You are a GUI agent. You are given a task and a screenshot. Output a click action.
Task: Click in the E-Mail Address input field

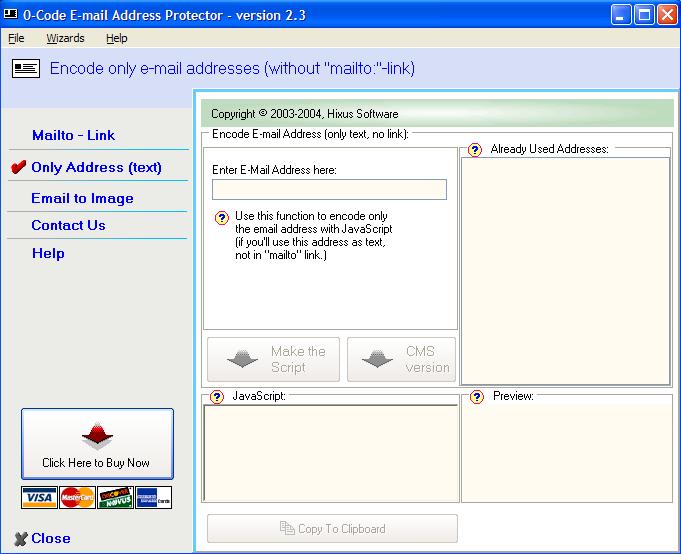[x=329, y=189]
